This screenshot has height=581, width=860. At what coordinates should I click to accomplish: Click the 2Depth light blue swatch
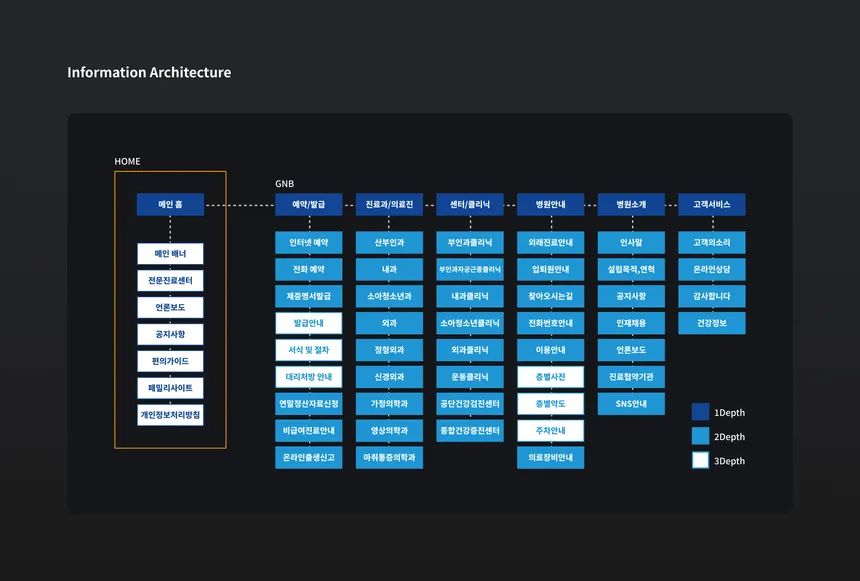(x=700, y=436)
